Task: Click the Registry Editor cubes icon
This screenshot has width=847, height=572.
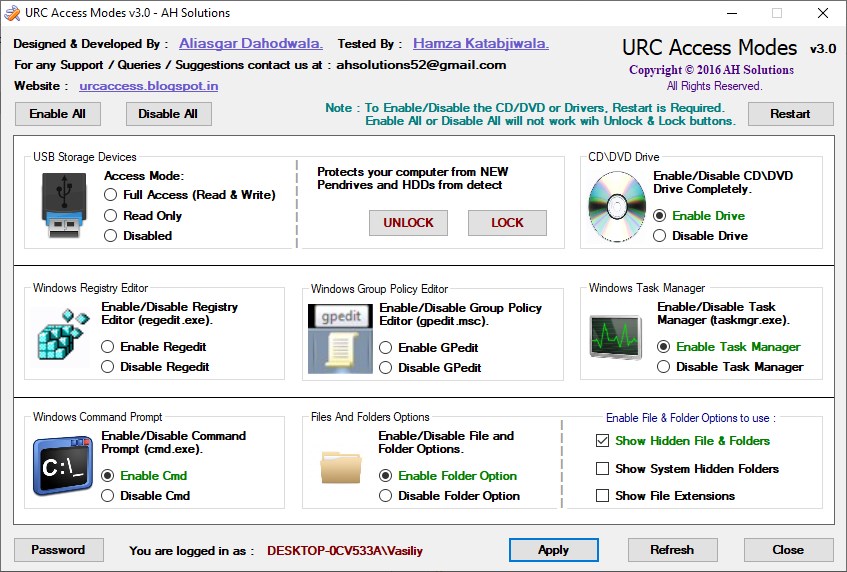Action: pyautogui.click(x=63, y=334)
